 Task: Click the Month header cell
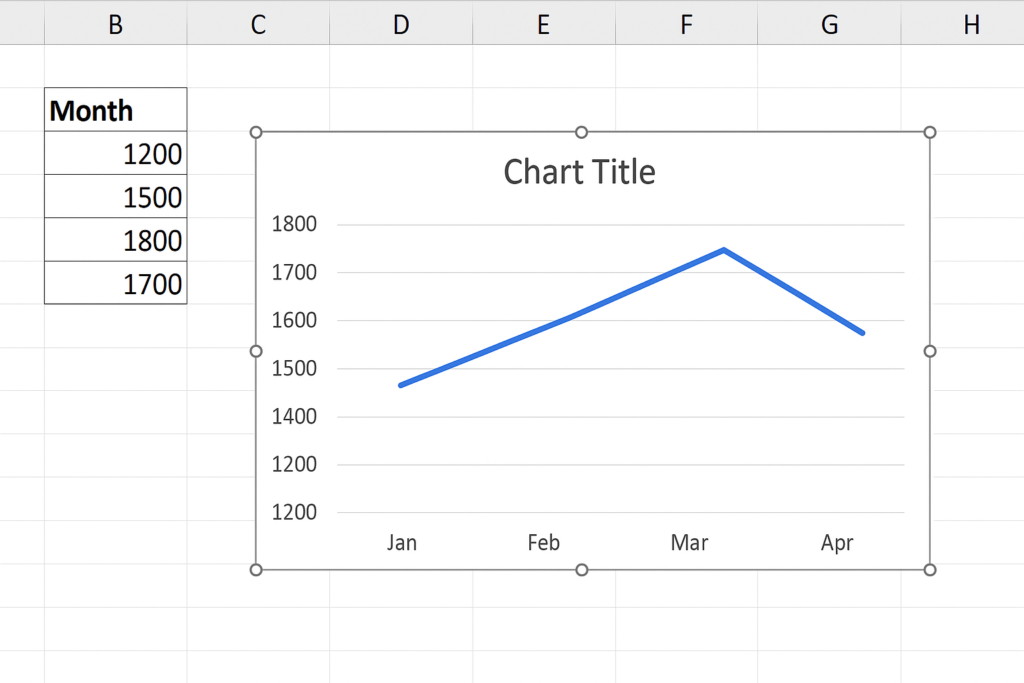point(115,110)
